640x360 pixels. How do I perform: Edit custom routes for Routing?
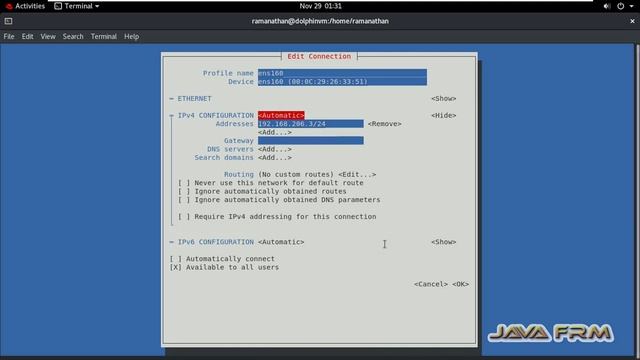click(357, 174)
